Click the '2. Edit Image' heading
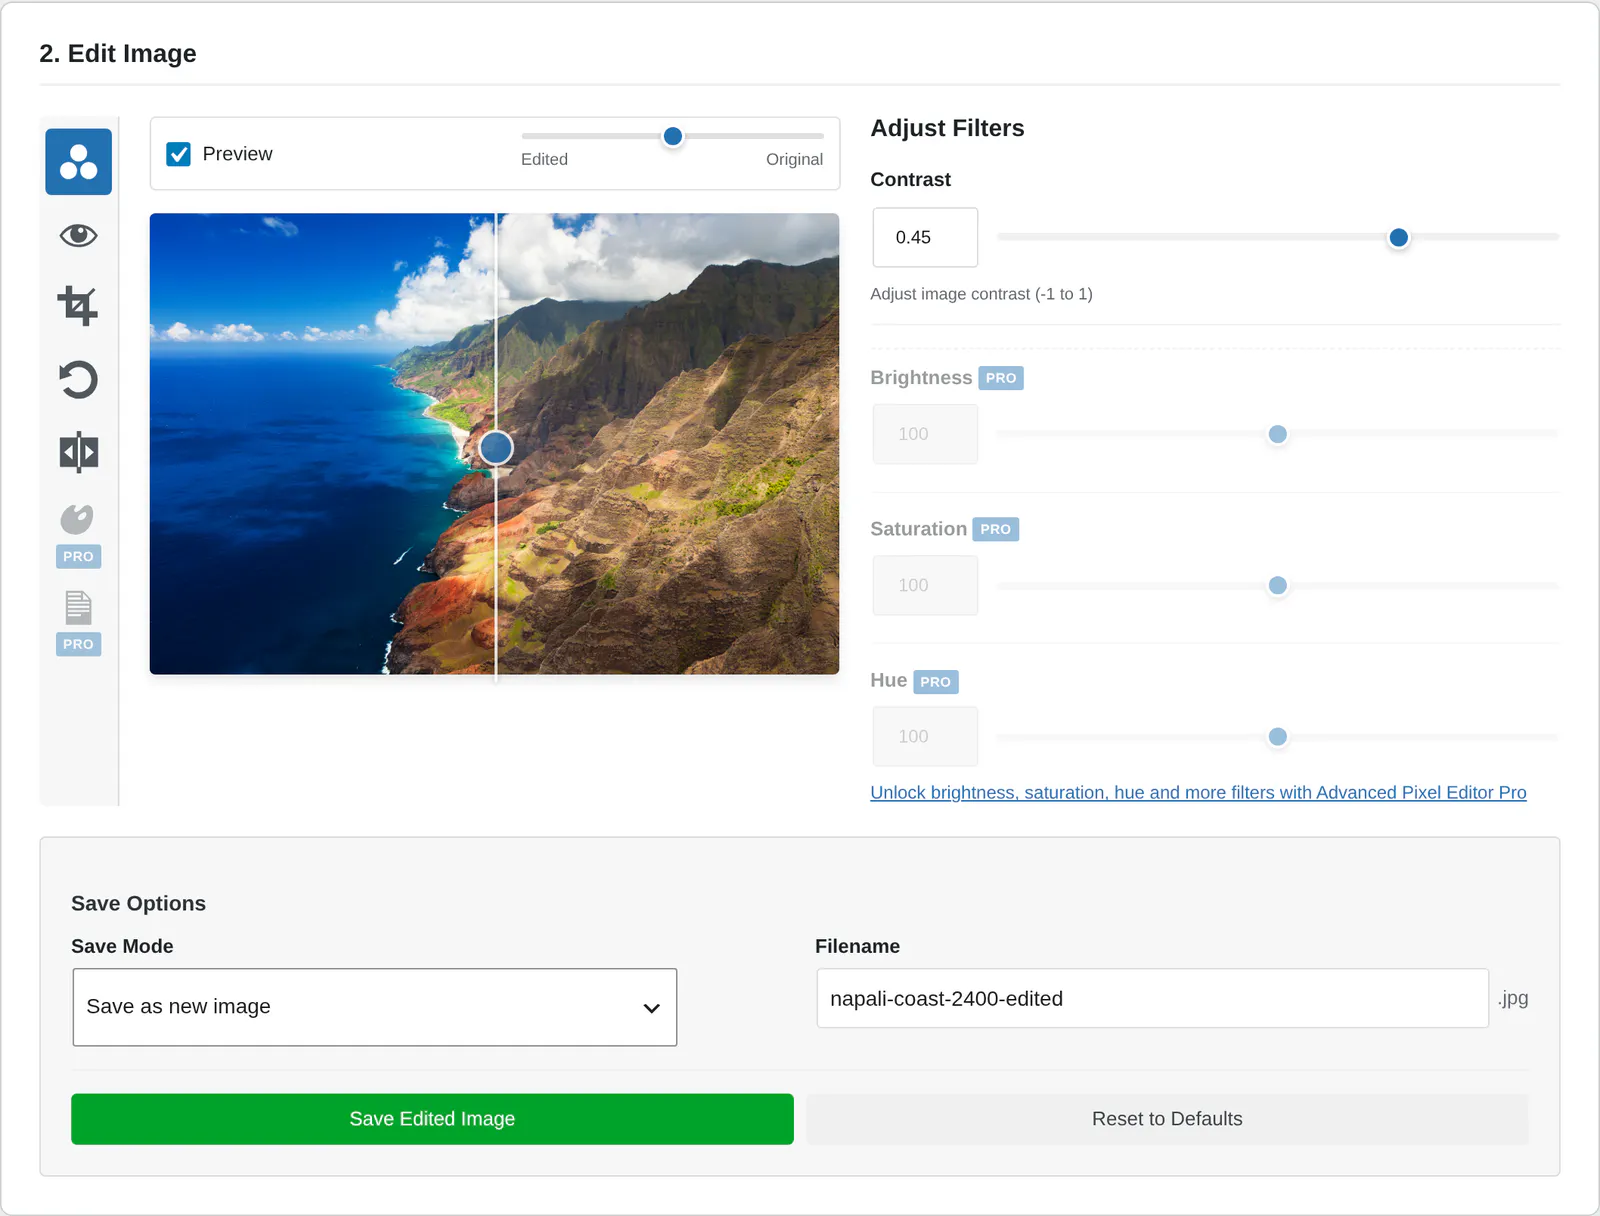This screenshot has width=1600, height=1216. [x=118, y=53]
